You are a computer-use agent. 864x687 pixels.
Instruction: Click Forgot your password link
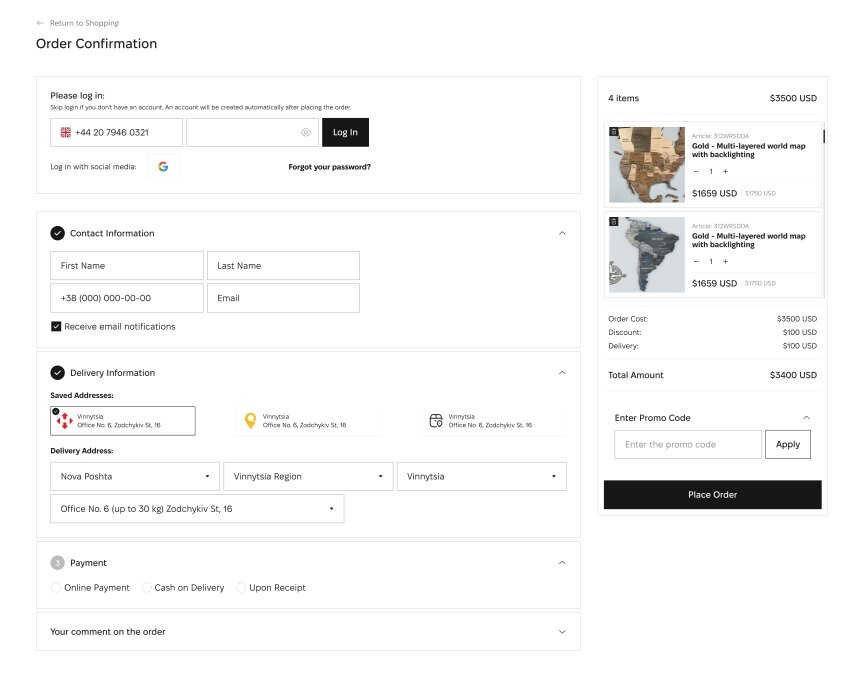tap(330, 167)
